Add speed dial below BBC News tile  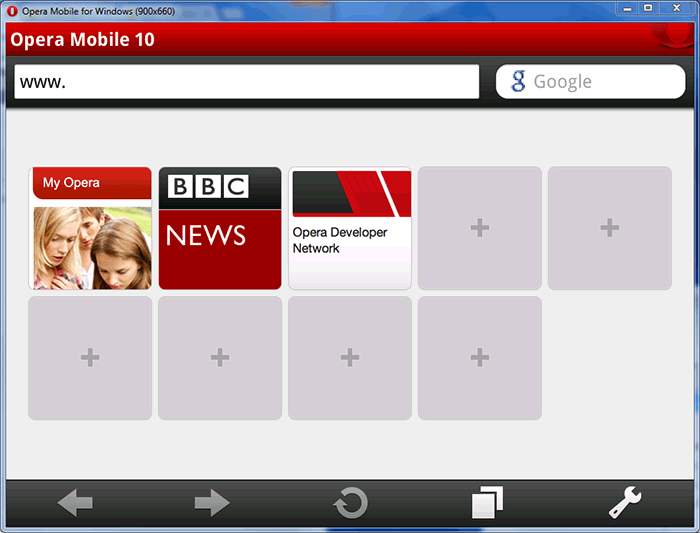pyautogui.click(x=220, y=358)
